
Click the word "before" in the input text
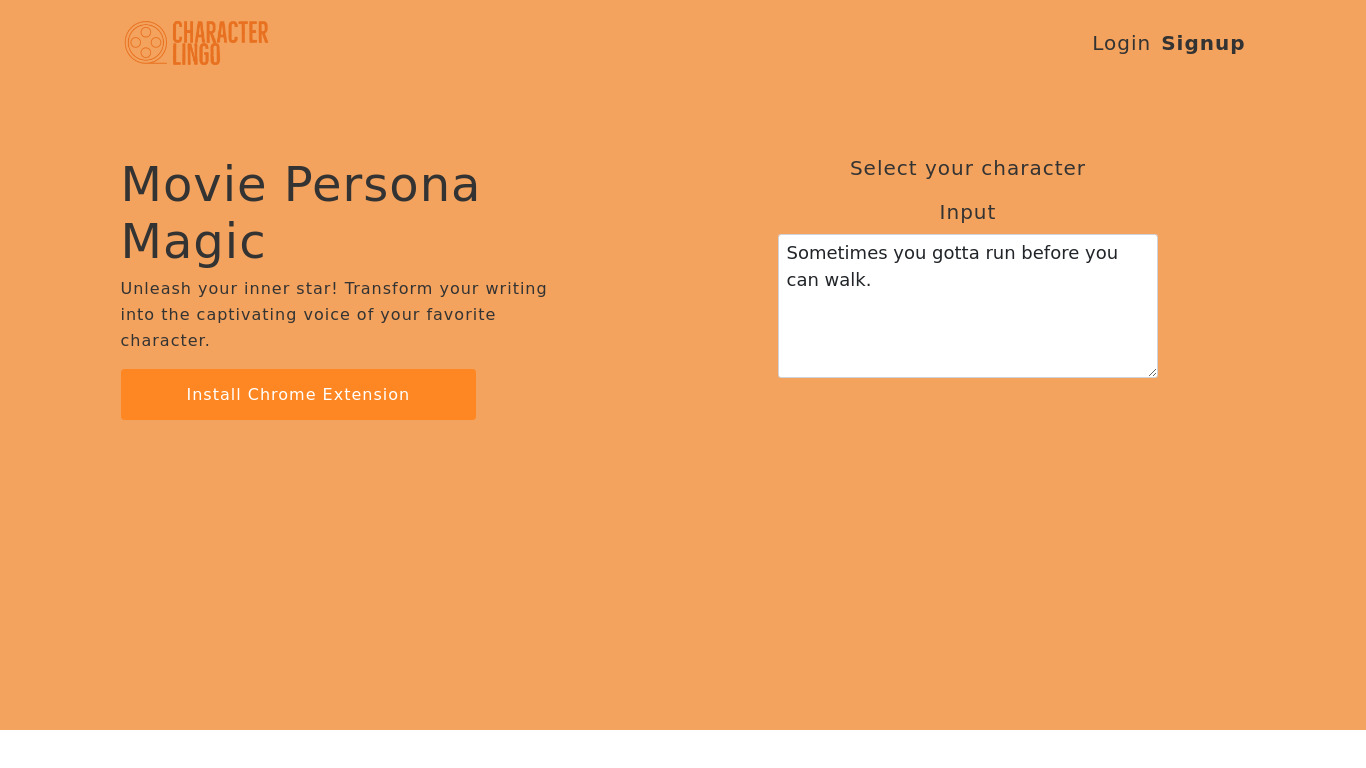(1050, 253)
